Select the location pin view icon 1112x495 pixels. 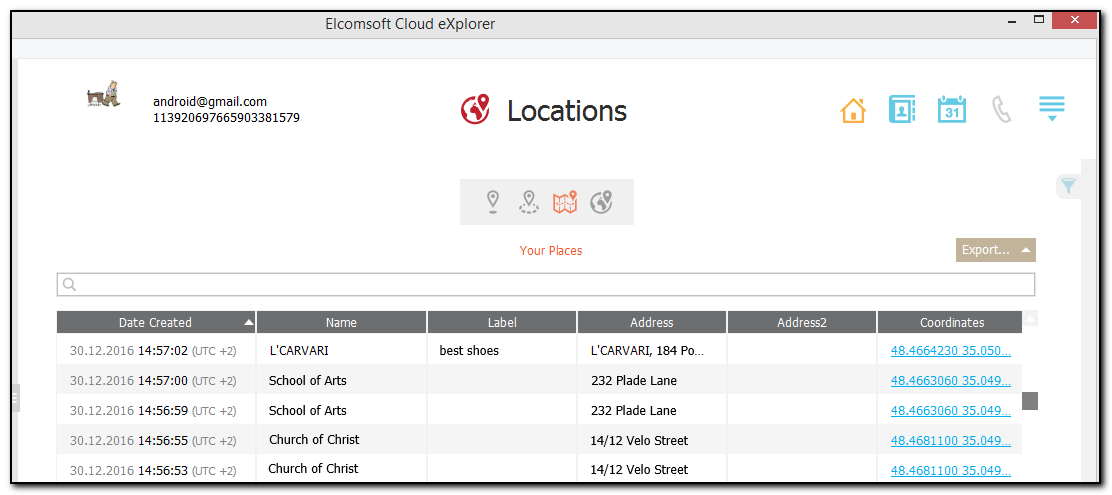coord(492,202)
